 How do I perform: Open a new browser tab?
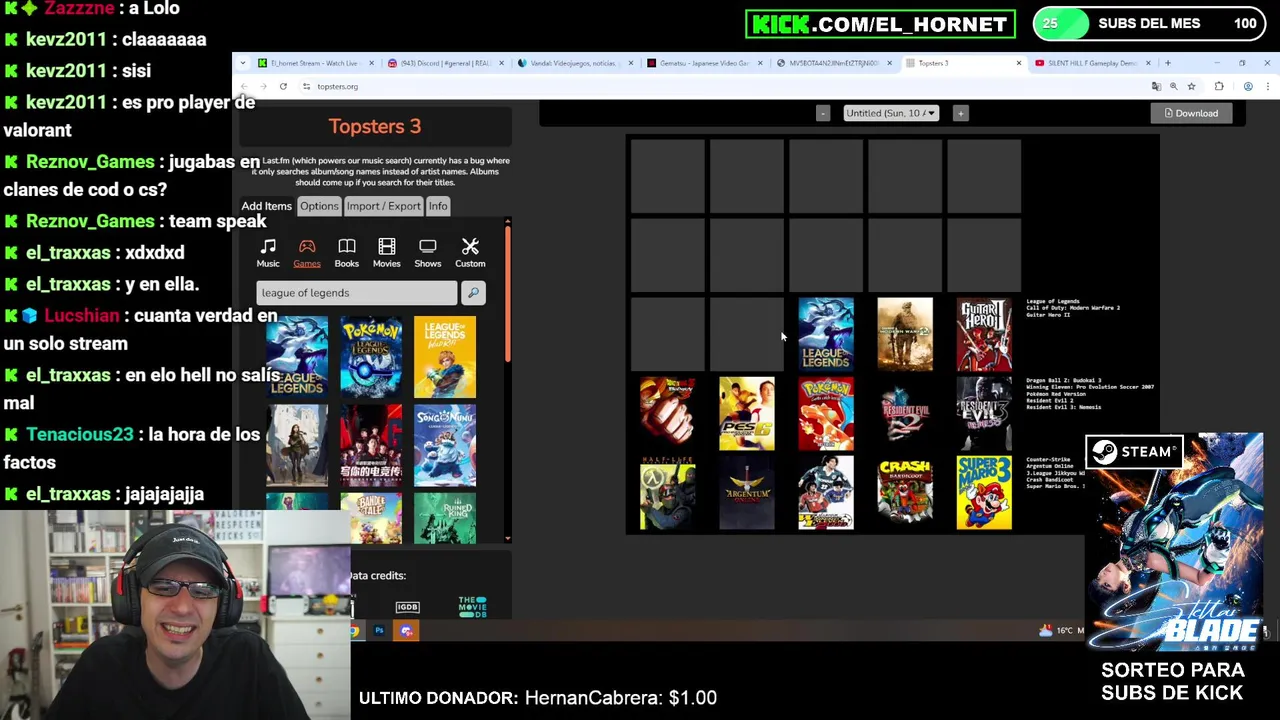[x=1167, y=63]
